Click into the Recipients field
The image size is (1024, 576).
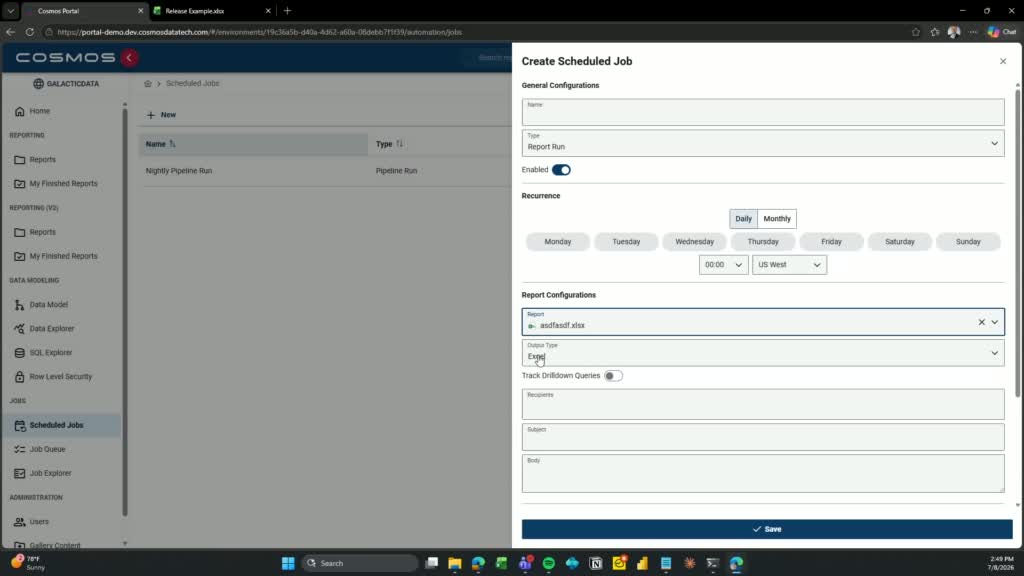click(763, 404)
